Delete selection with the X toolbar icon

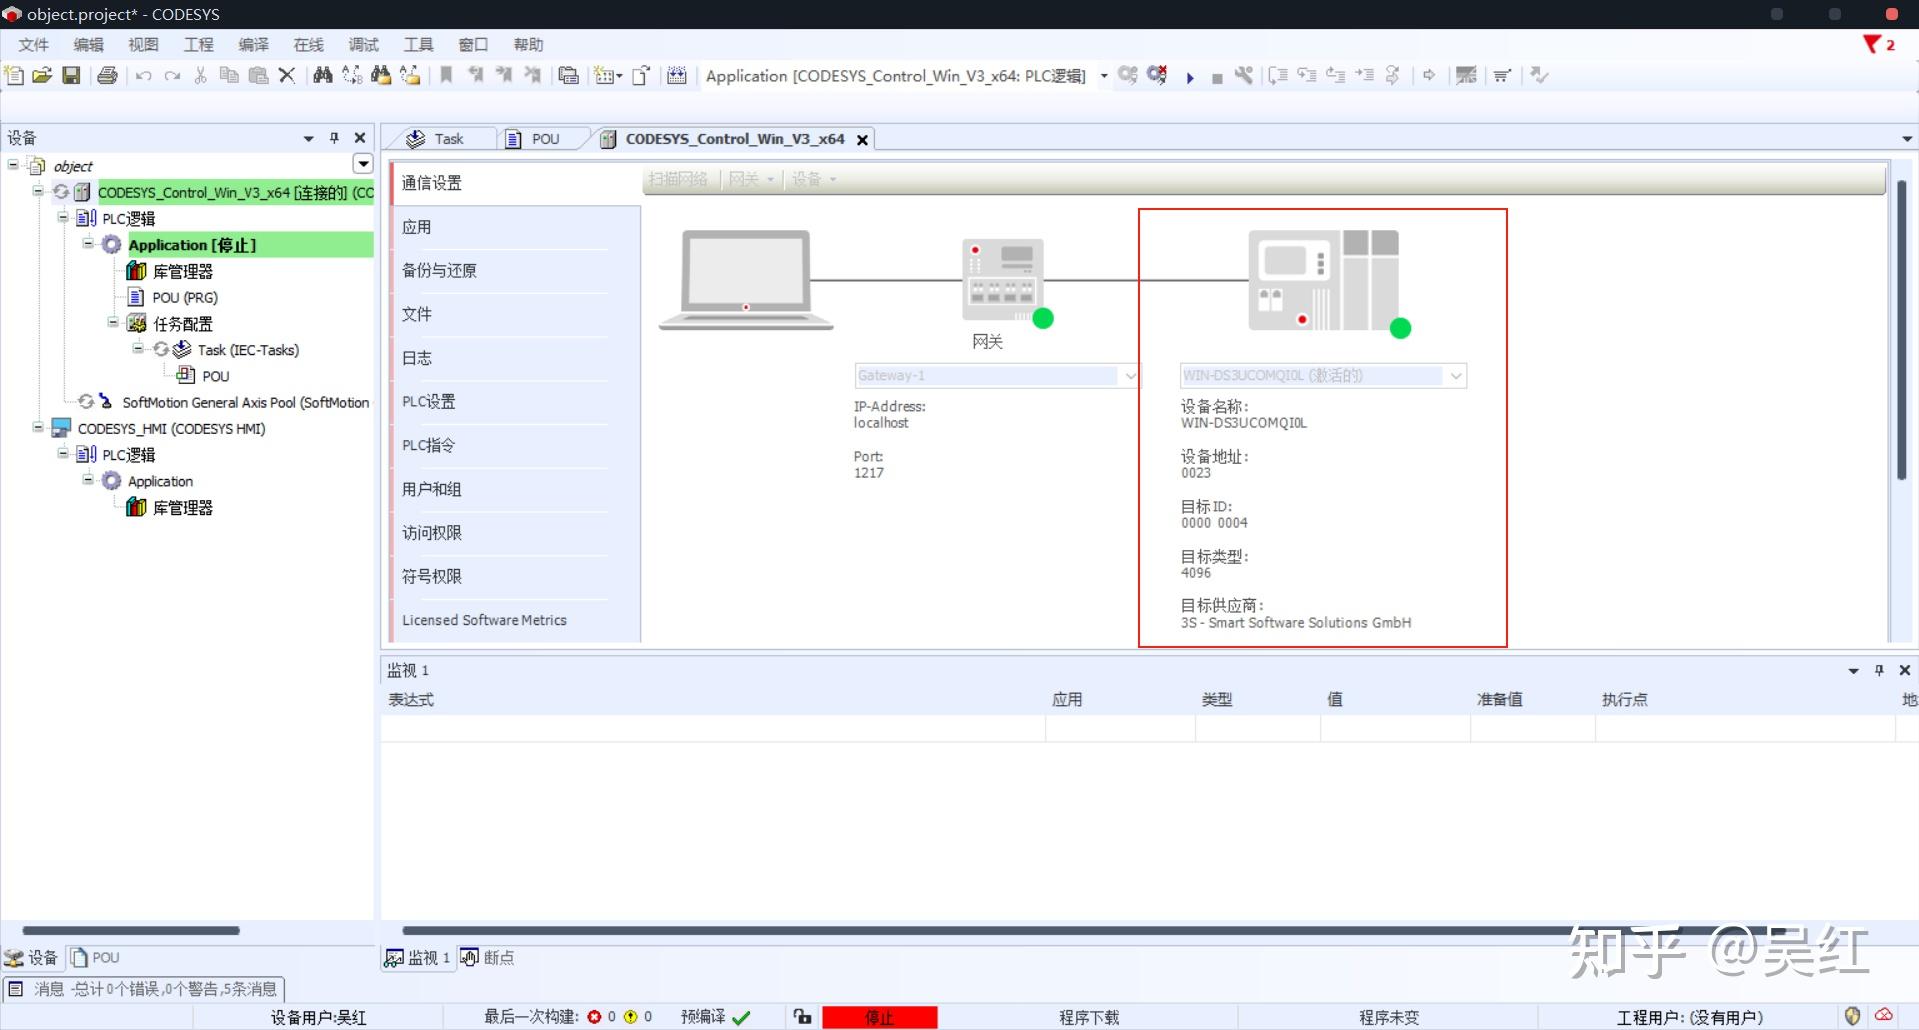tap(287, 75)
